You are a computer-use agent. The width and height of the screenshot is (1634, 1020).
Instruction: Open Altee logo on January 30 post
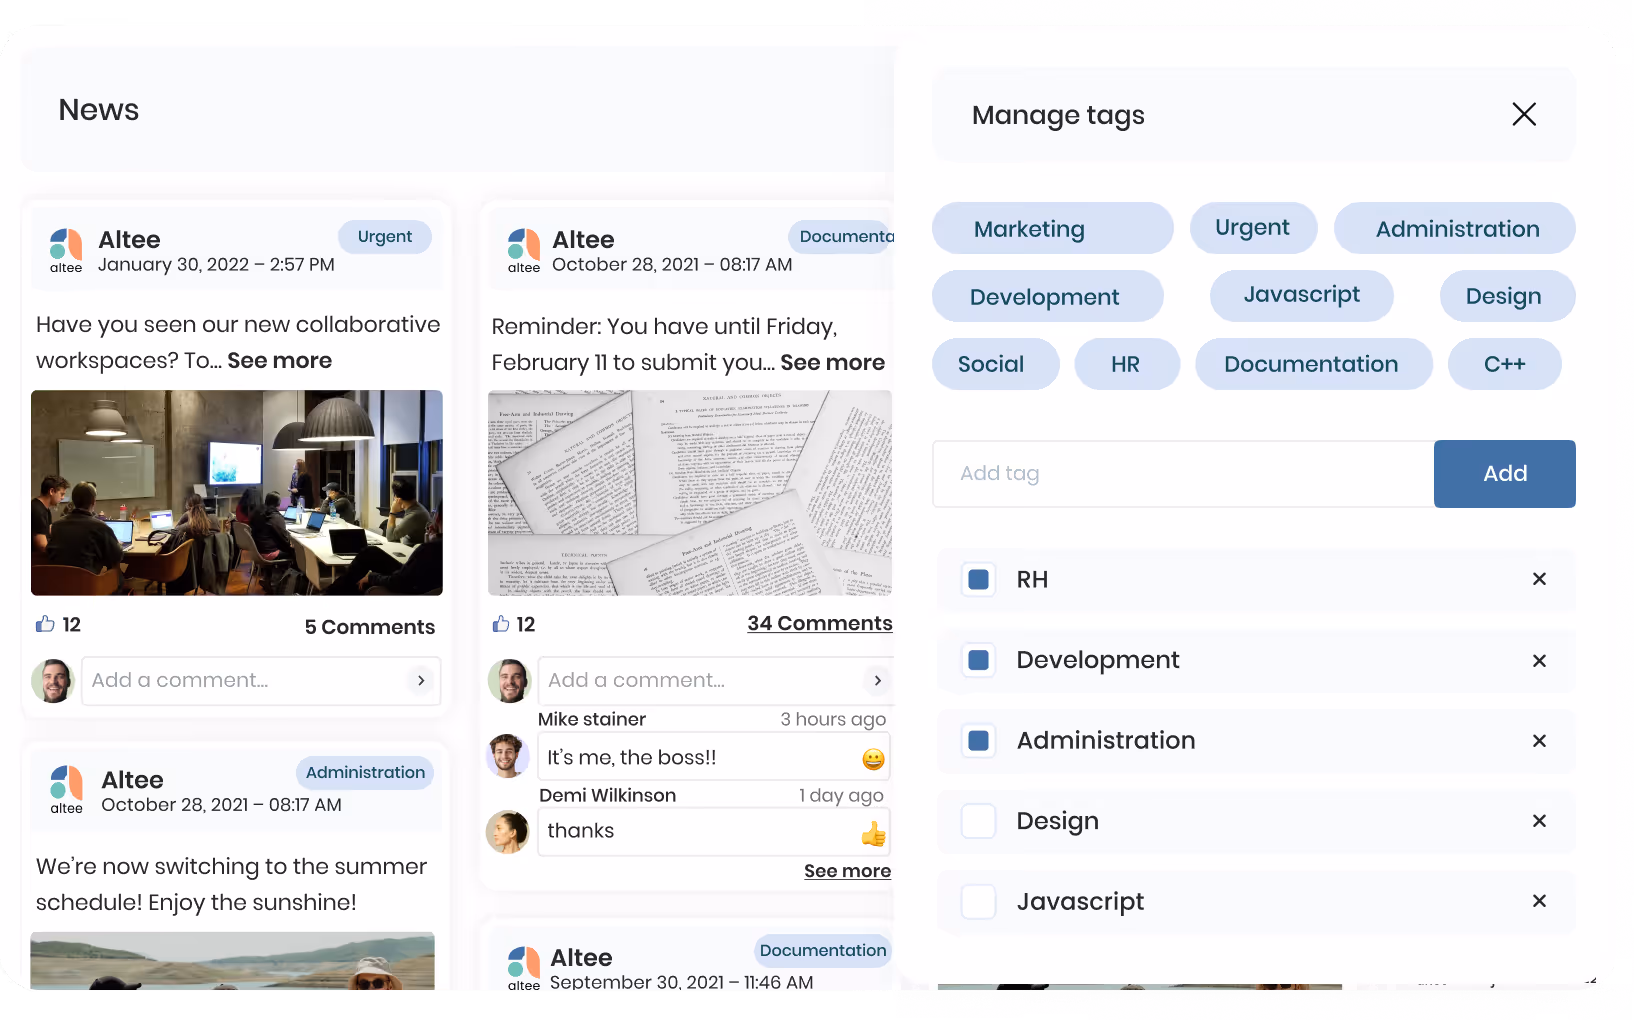pyautogui.click(x=66, y=250)
